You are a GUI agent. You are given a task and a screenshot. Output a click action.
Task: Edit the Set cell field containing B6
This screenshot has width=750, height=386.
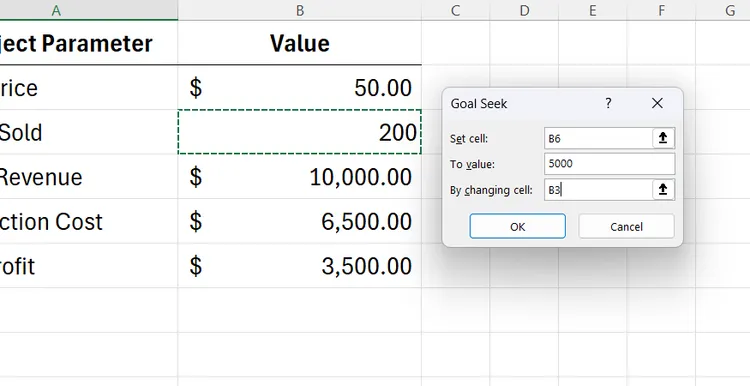pos(598,138)
